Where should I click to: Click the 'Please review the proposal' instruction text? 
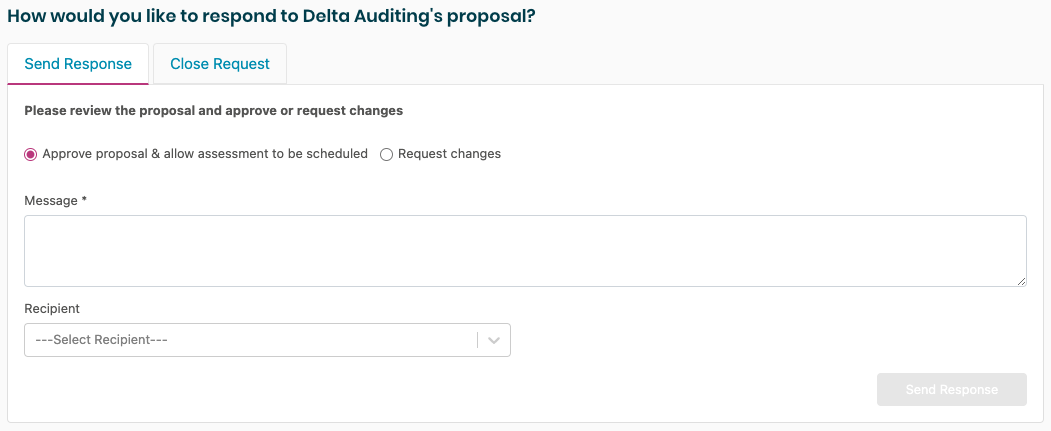[110, 111]
